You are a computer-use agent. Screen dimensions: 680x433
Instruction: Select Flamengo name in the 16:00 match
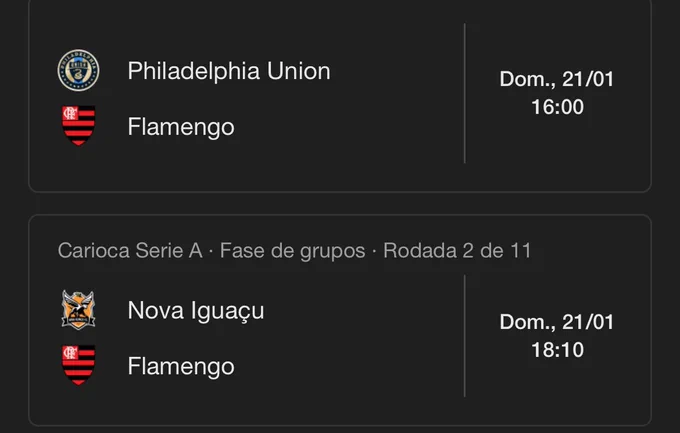click(181, 127)
